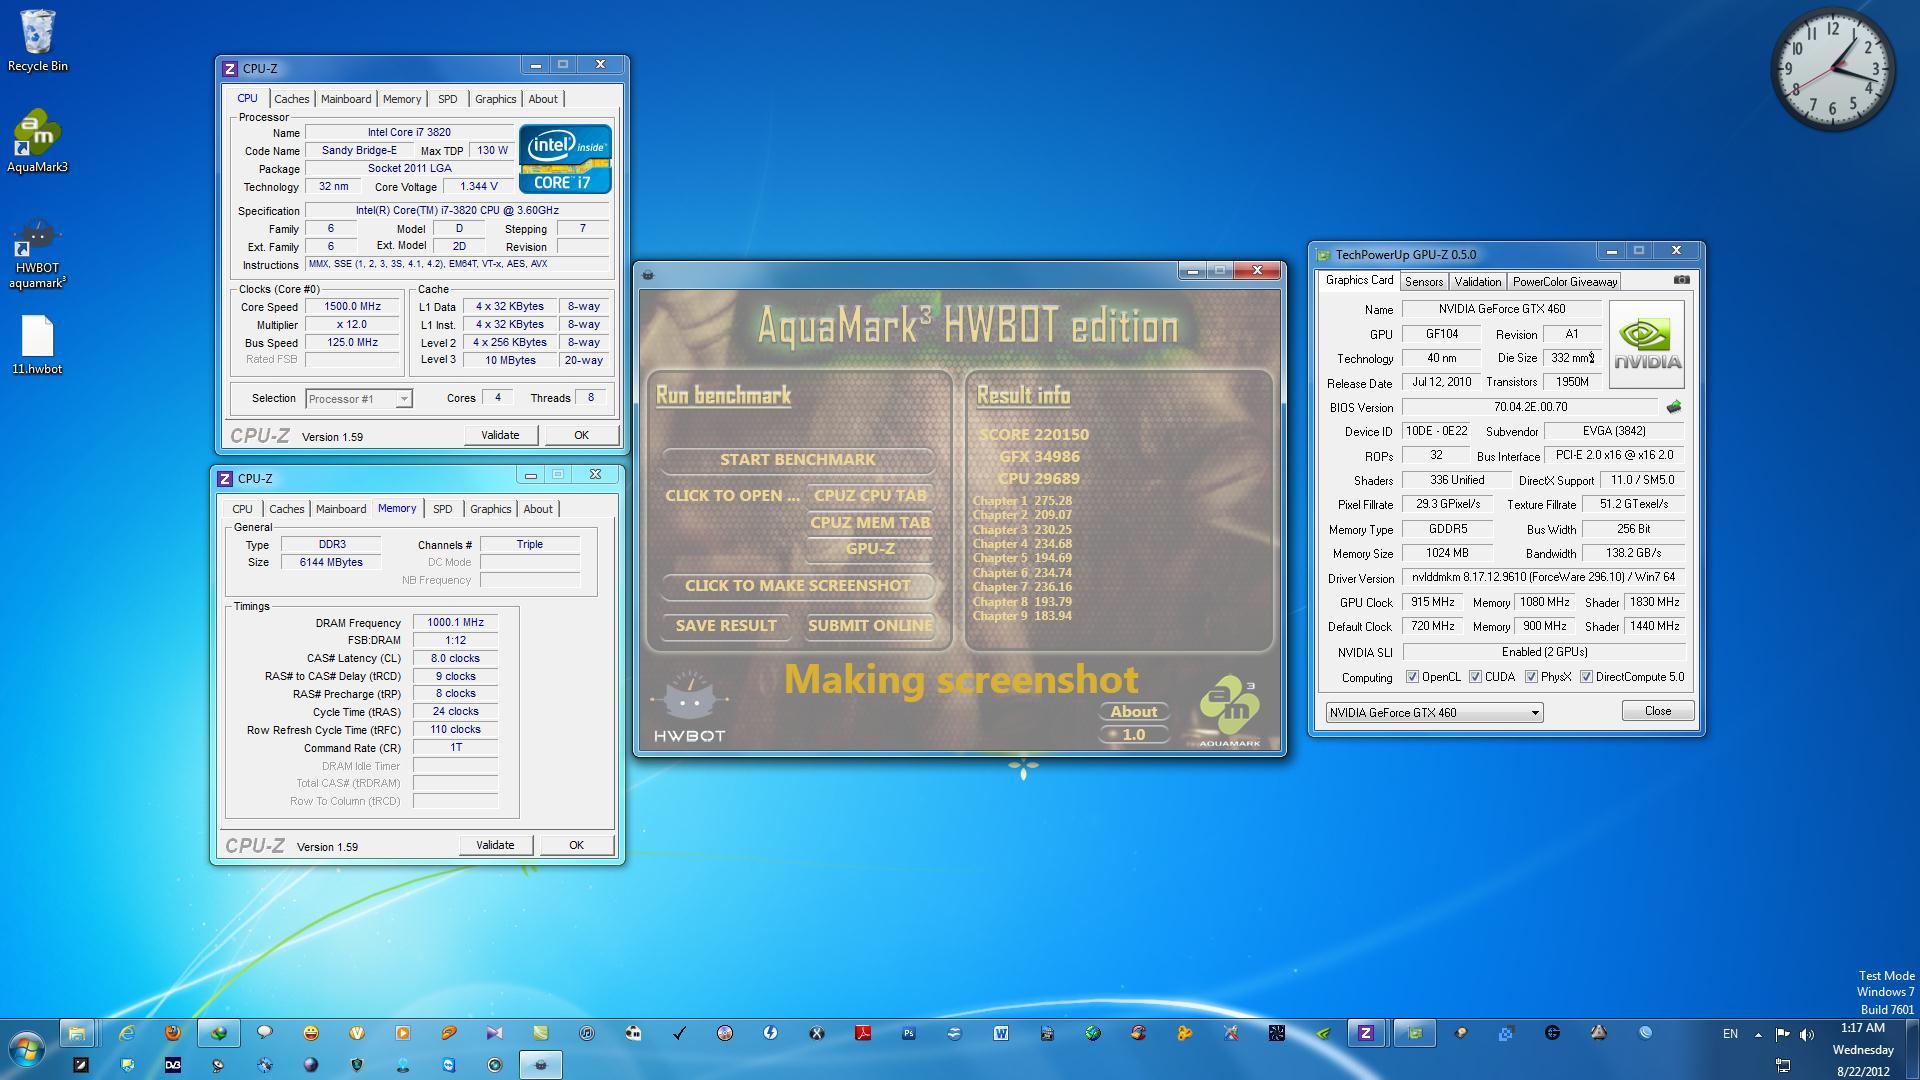Screen dimensions: 1920x1080
Task: Click CPUZ MEM TAB button
Action: tap(870, 522)
